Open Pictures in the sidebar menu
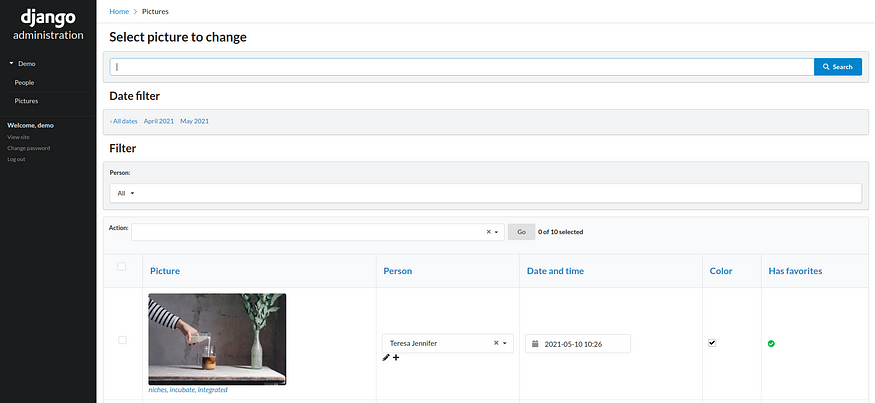The height and width of the screenshot is (403, 875). (26, 101)
